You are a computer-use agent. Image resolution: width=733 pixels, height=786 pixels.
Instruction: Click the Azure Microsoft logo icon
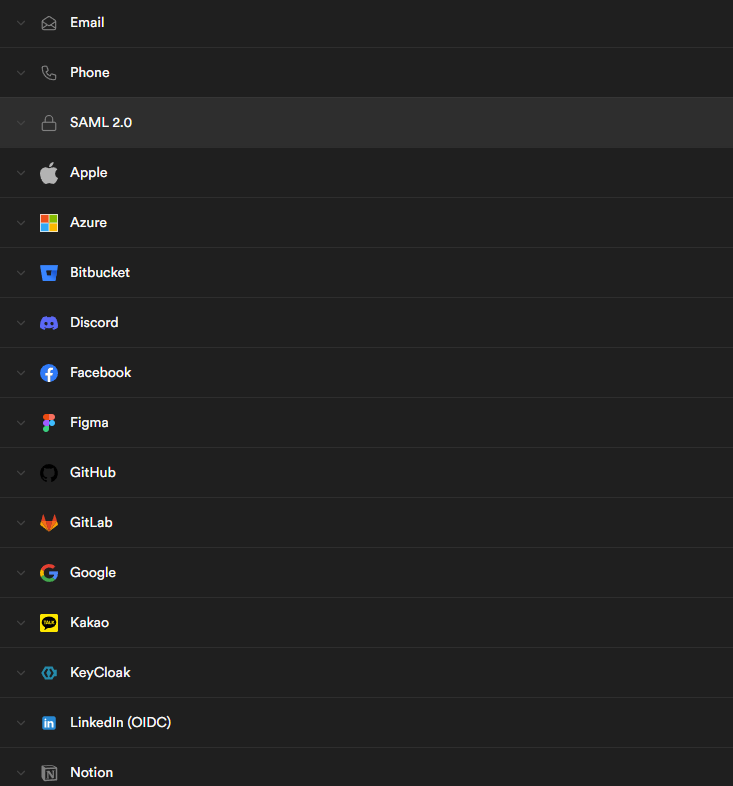pos(49,223)
